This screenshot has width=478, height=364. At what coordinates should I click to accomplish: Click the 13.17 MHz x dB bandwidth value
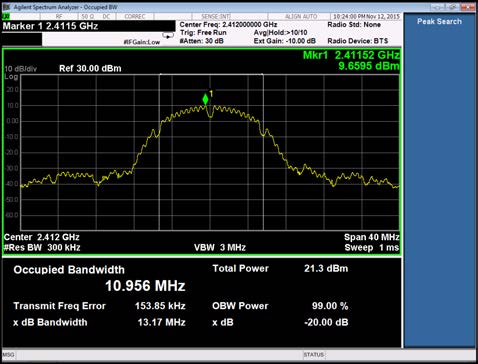[162, 322]
